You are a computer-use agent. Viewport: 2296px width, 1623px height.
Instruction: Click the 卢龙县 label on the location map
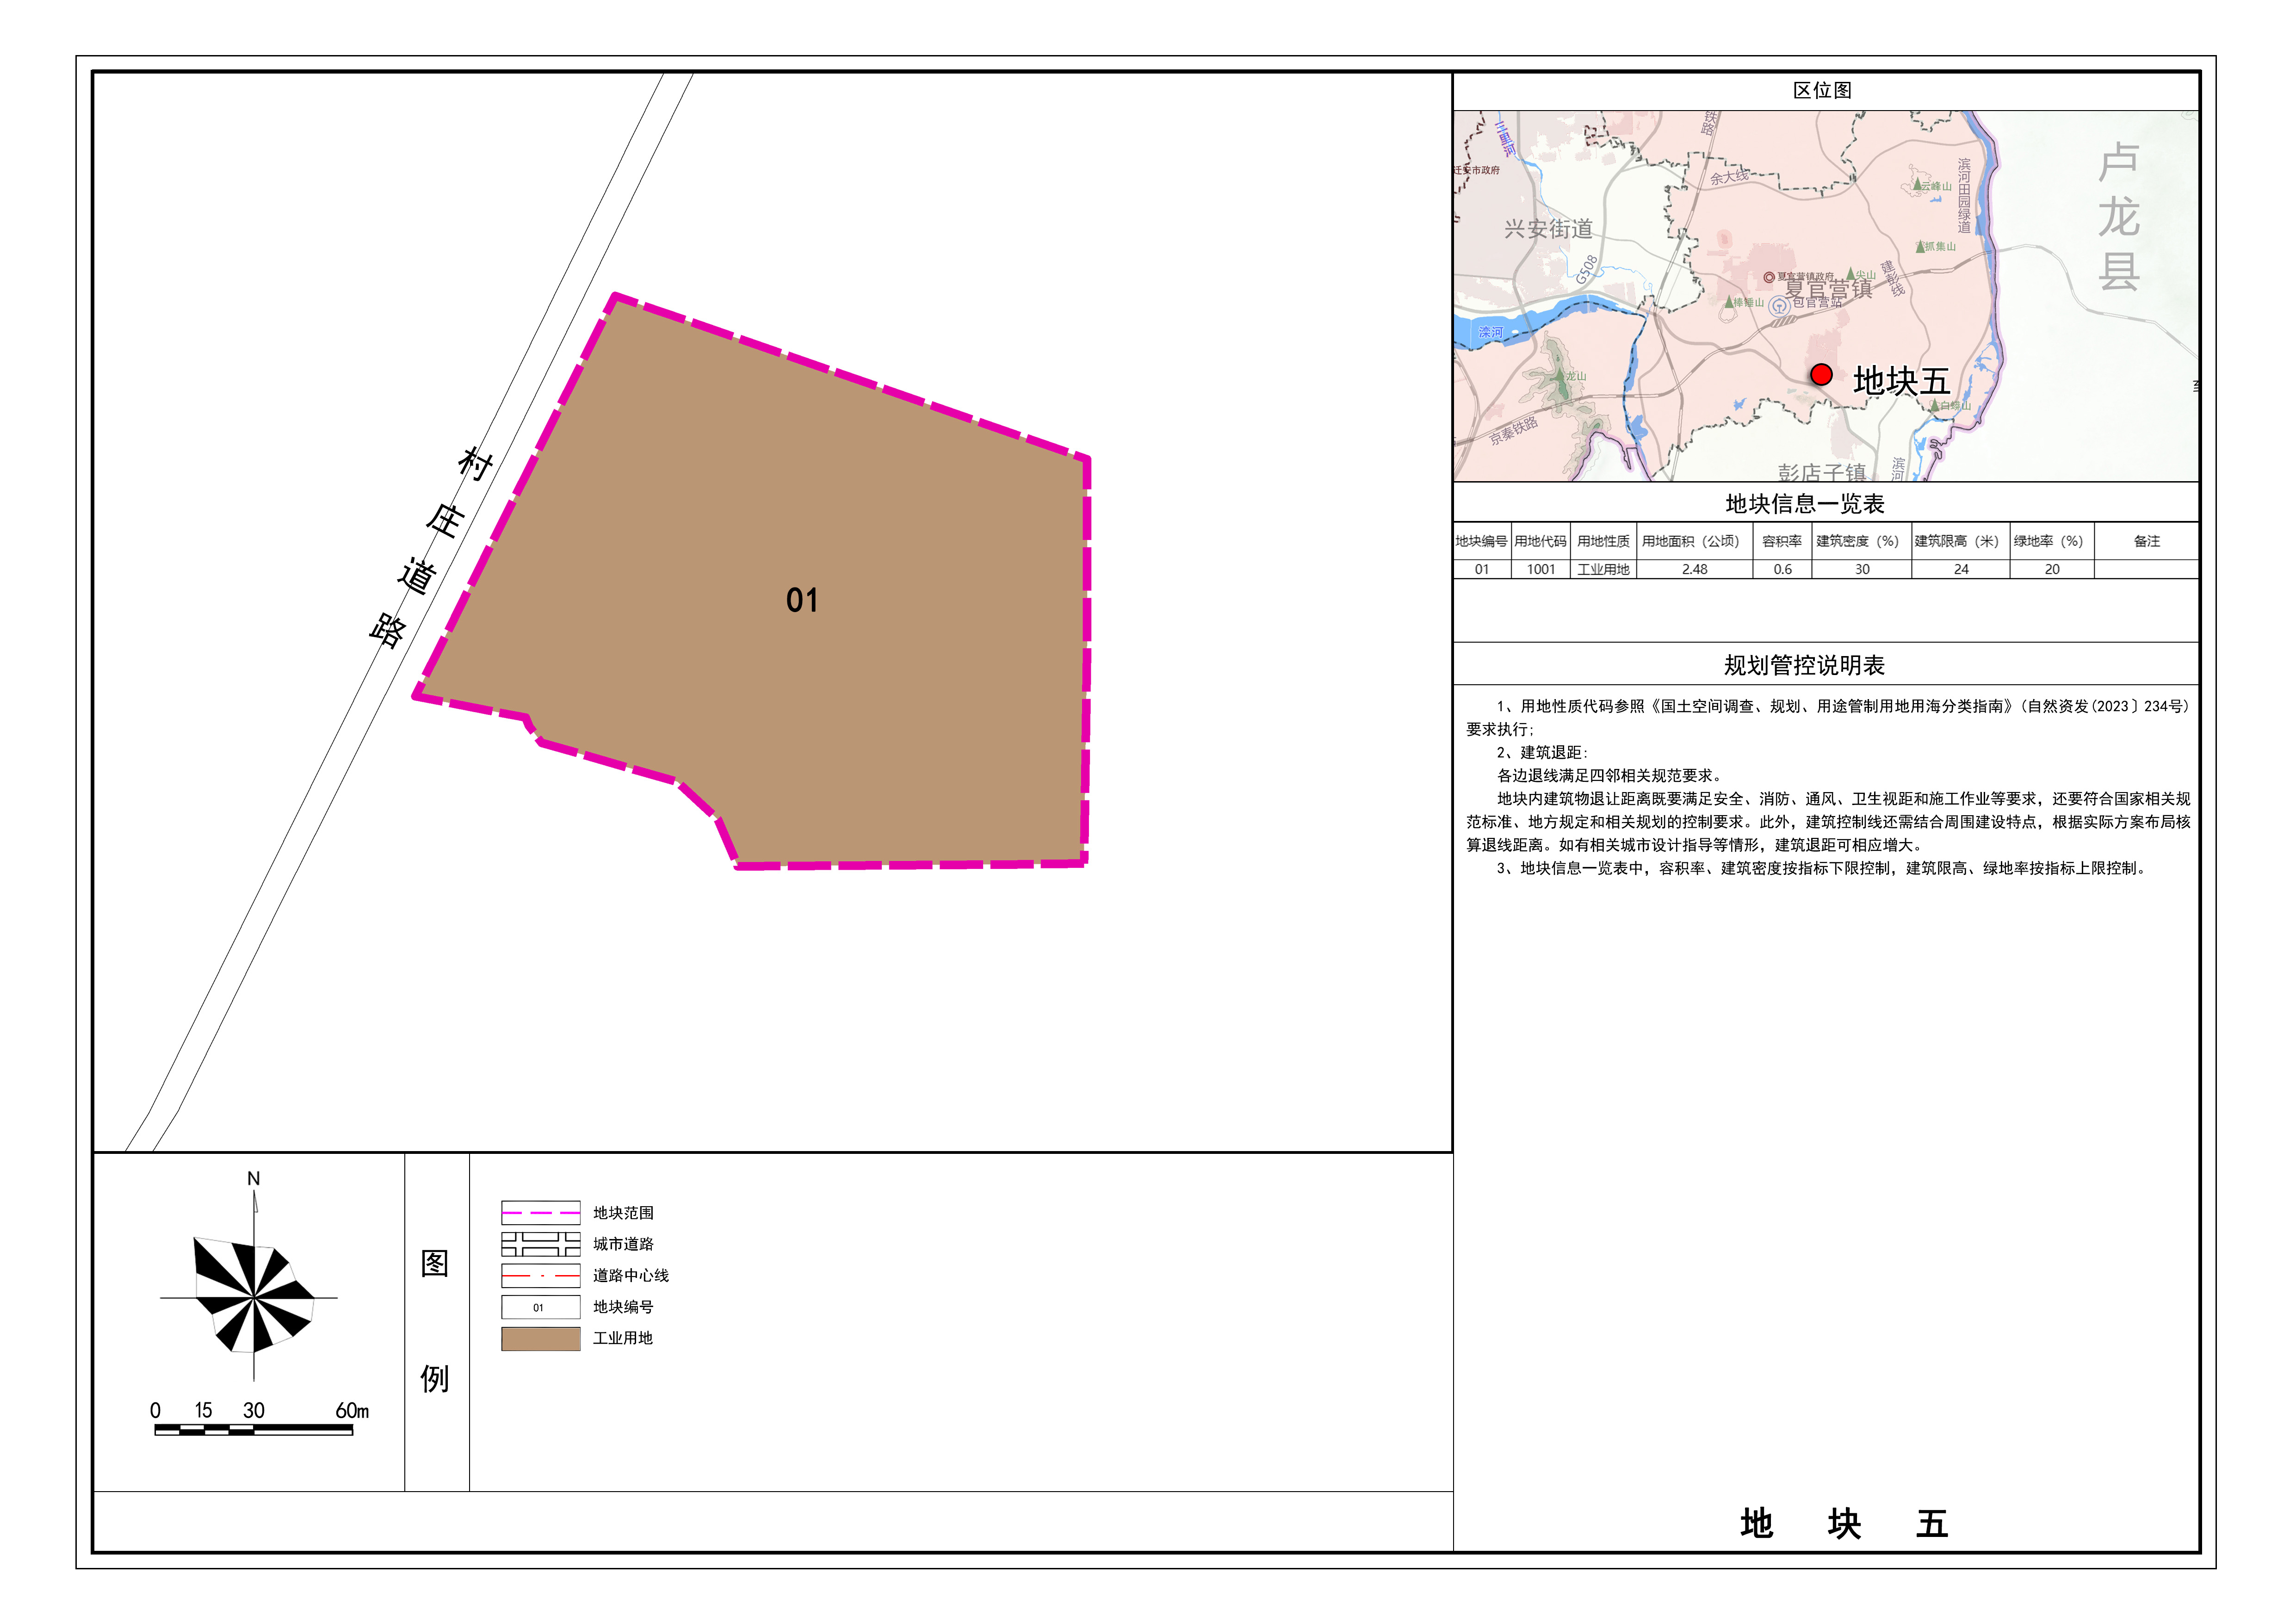click(2118, 217)
